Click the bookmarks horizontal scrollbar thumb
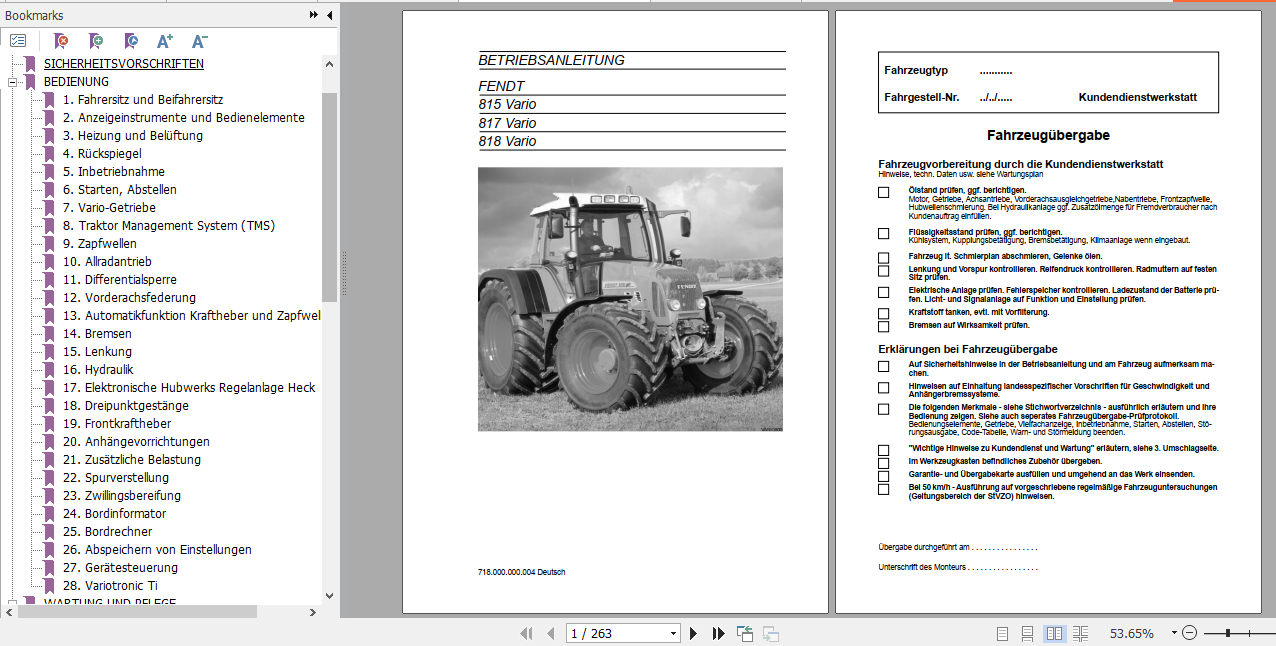Screen dimensions: 1276x646 tap(138, 611)
